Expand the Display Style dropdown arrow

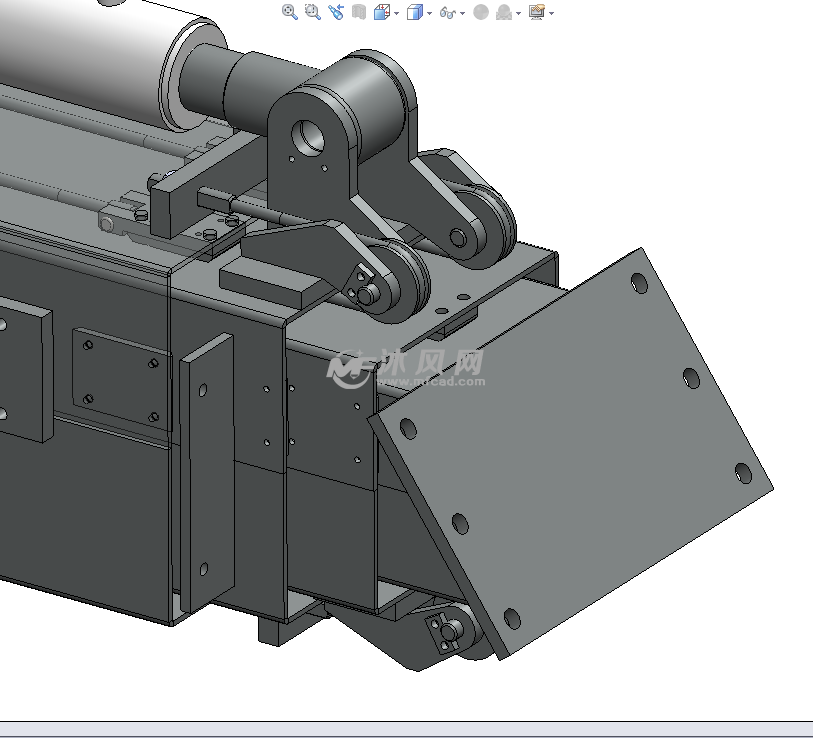(x=429, y=13)
